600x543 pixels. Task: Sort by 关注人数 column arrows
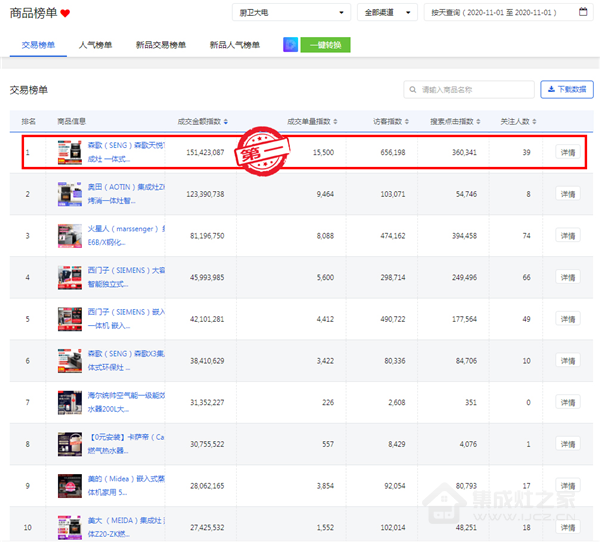534,122
